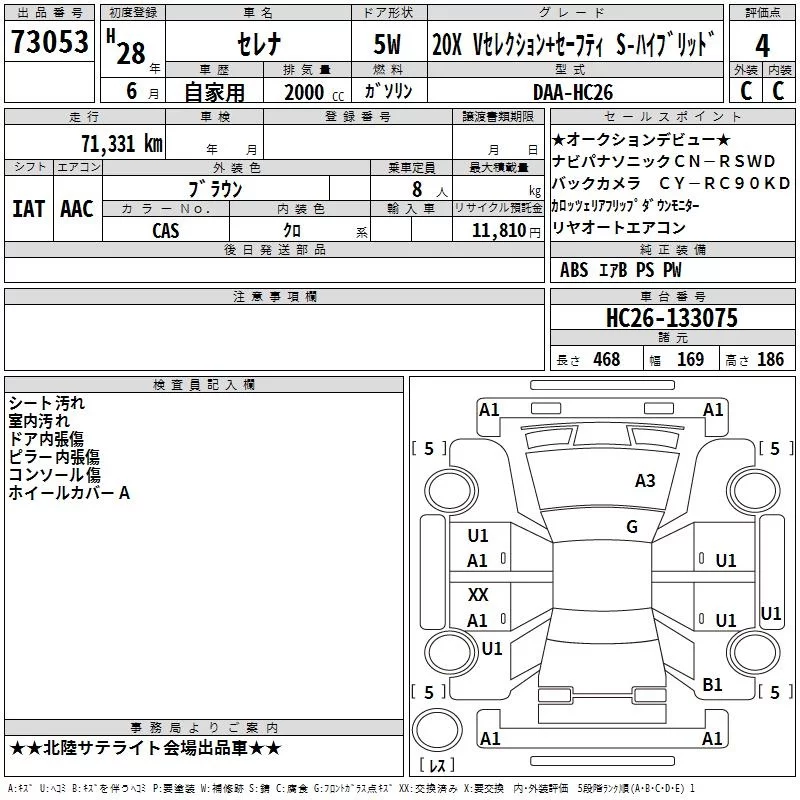Select the equipment list ABS エアB PS PW
The image size is (800, 800).
coord(620,270)
